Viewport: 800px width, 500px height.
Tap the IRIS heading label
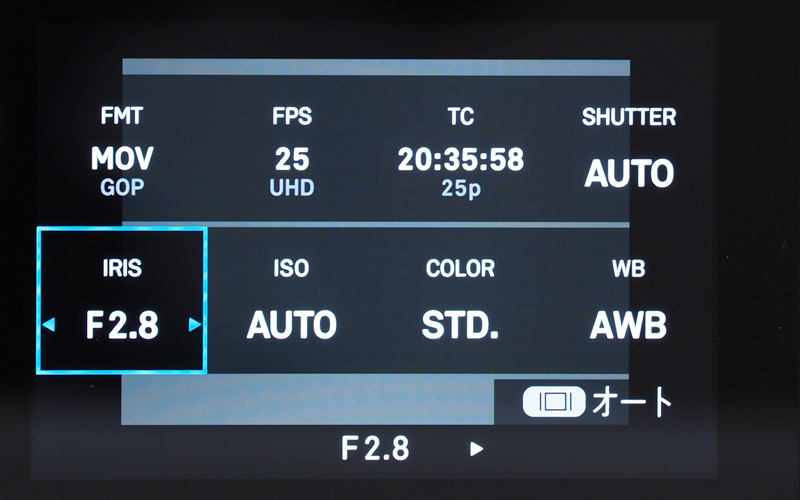(122, 268)
